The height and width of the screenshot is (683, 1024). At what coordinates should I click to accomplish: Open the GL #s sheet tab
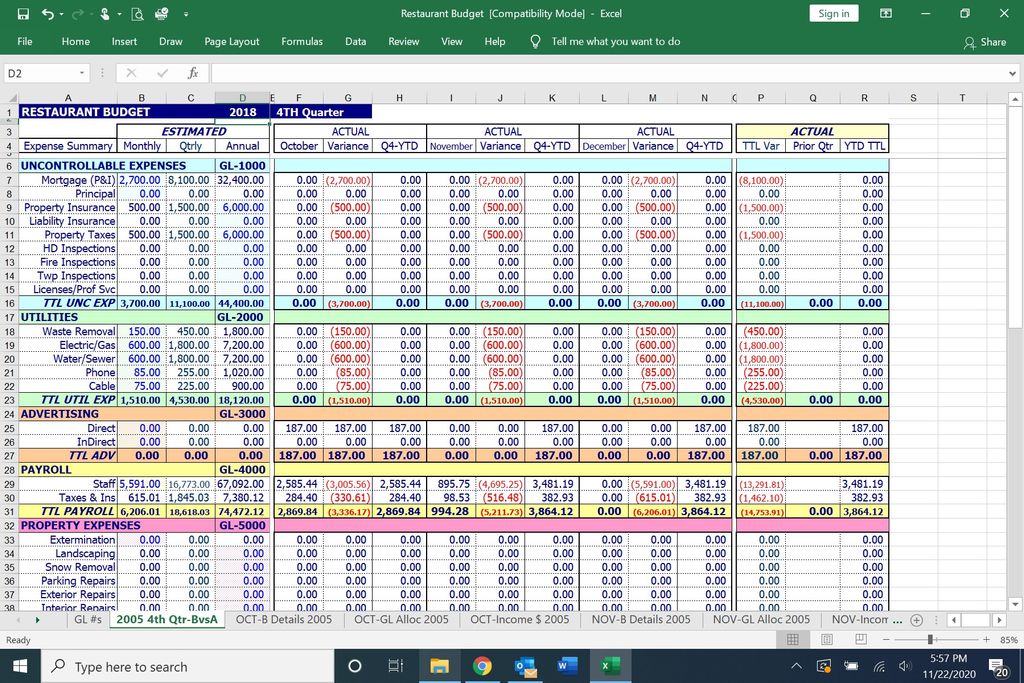point(88,620)
